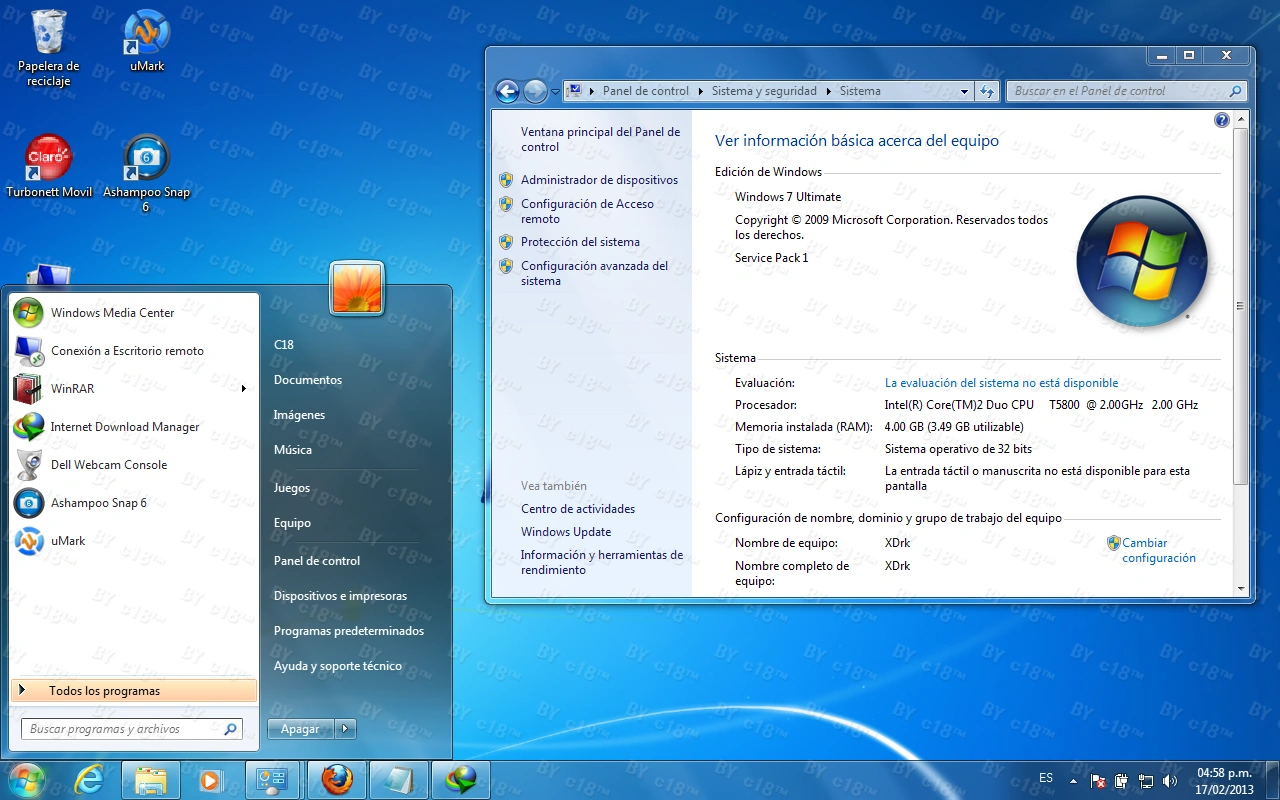The height and width of the screenshot is (800, 1280).
Task: Open Windows Media Center from Start menu
Action: [x=112, y=313]
